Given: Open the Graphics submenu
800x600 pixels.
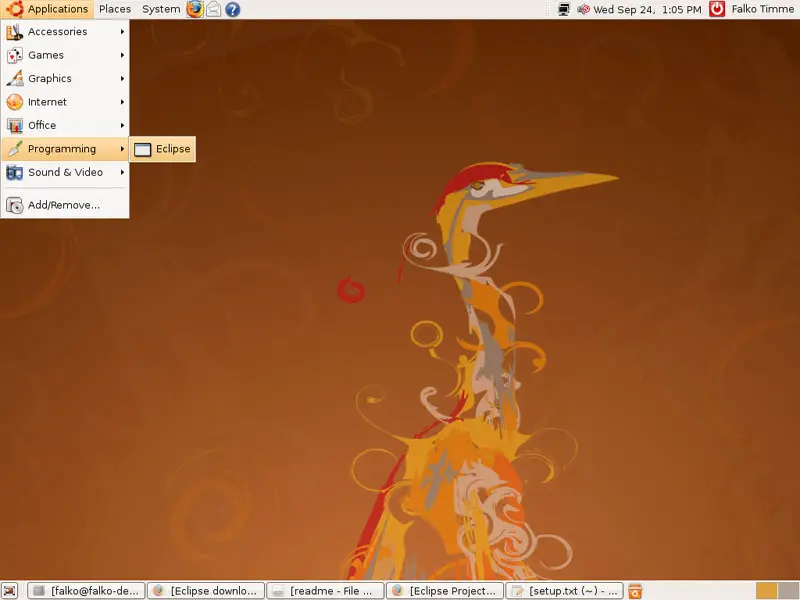Looking at the screenshot, I should (65, 79).
